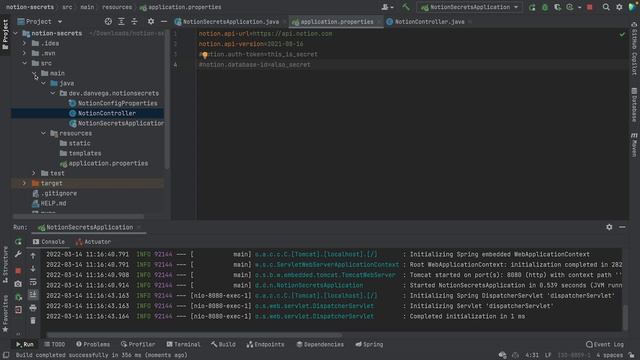The width and height of the screenshot is (640, 360).
Task: Switch to NotionSecretsApplication.java tab
Action: (231, 22)
